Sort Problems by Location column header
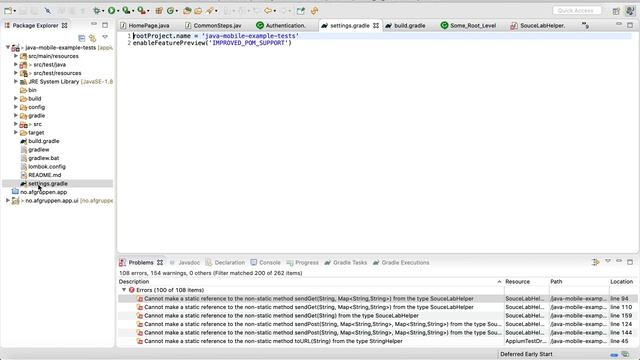The image size is (640, 360). (622, 282)
